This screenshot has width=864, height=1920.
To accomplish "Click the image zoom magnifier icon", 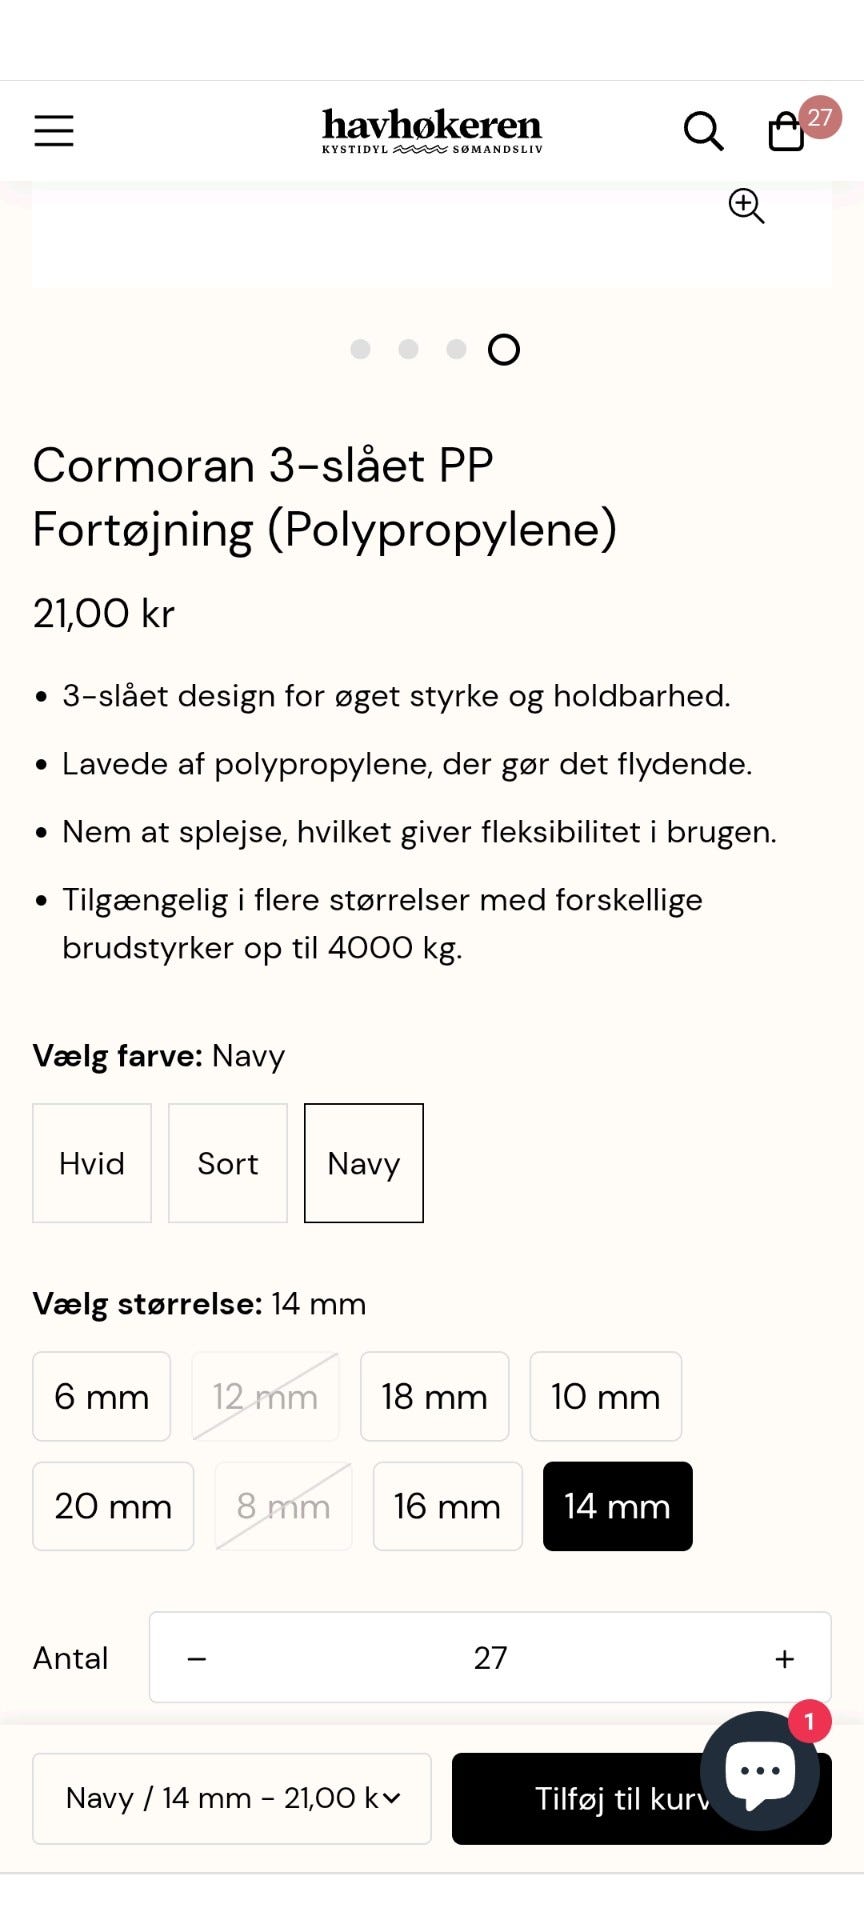I will pyautogui.click(x=746, y=206).
